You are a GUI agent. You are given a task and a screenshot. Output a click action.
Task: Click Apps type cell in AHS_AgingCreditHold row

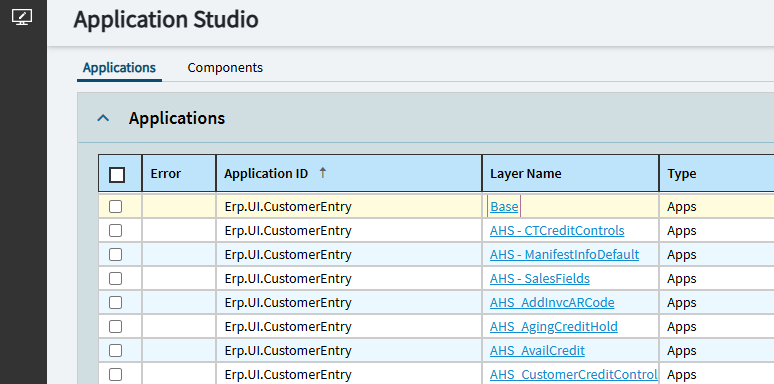coord(716,326)
